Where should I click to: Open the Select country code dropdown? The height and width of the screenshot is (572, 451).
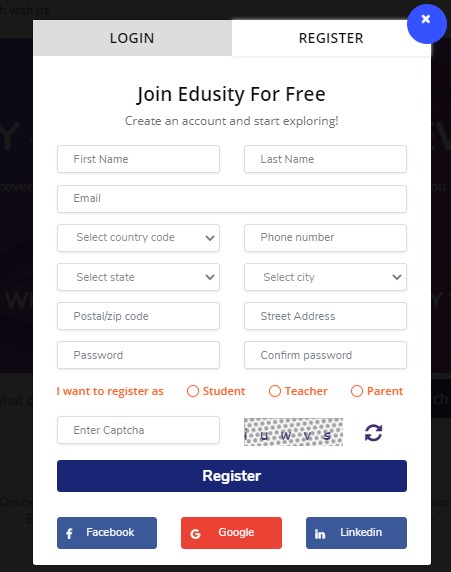138,238
